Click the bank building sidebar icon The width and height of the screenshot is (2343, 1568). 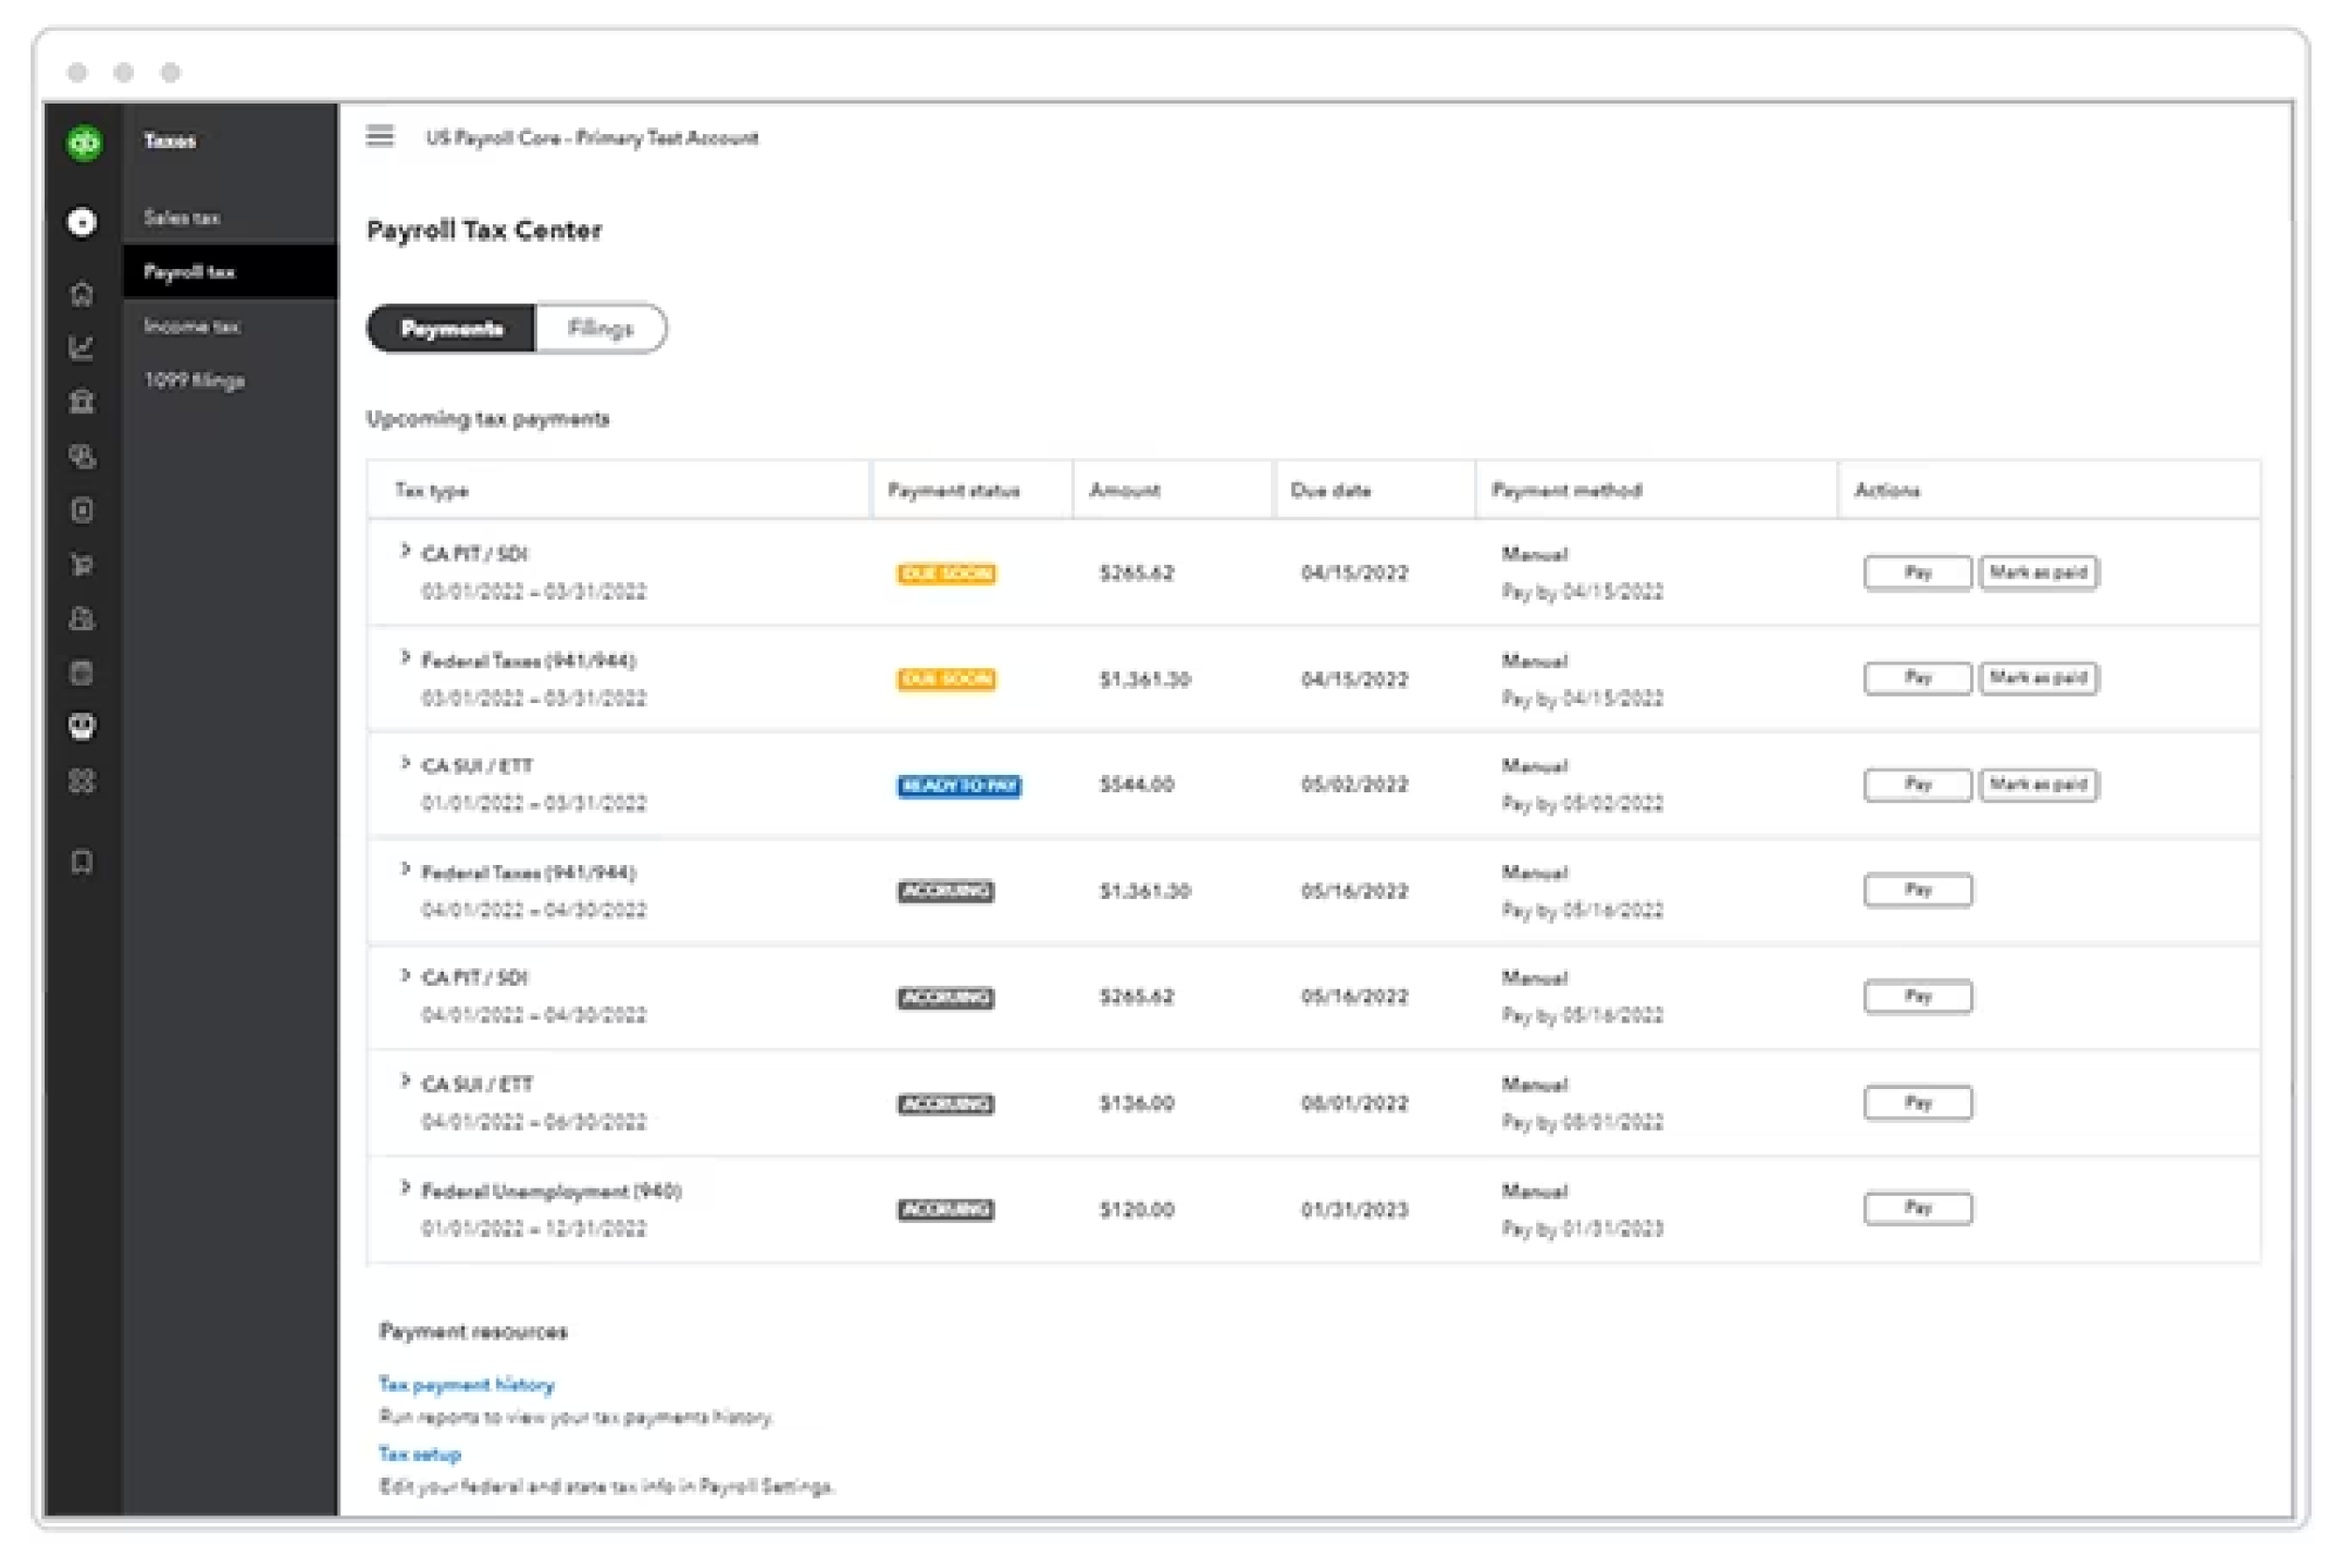[82, 402]
